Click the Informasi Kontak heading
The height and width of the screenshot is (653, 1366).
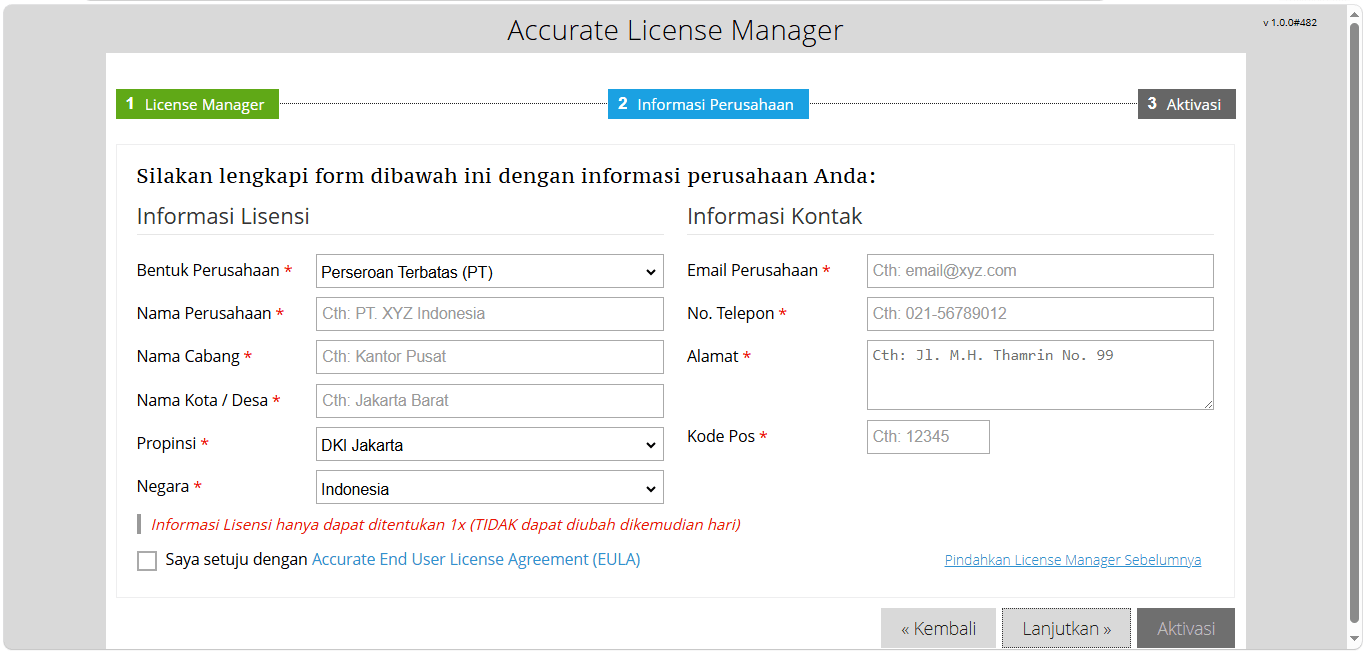point(775,216)
